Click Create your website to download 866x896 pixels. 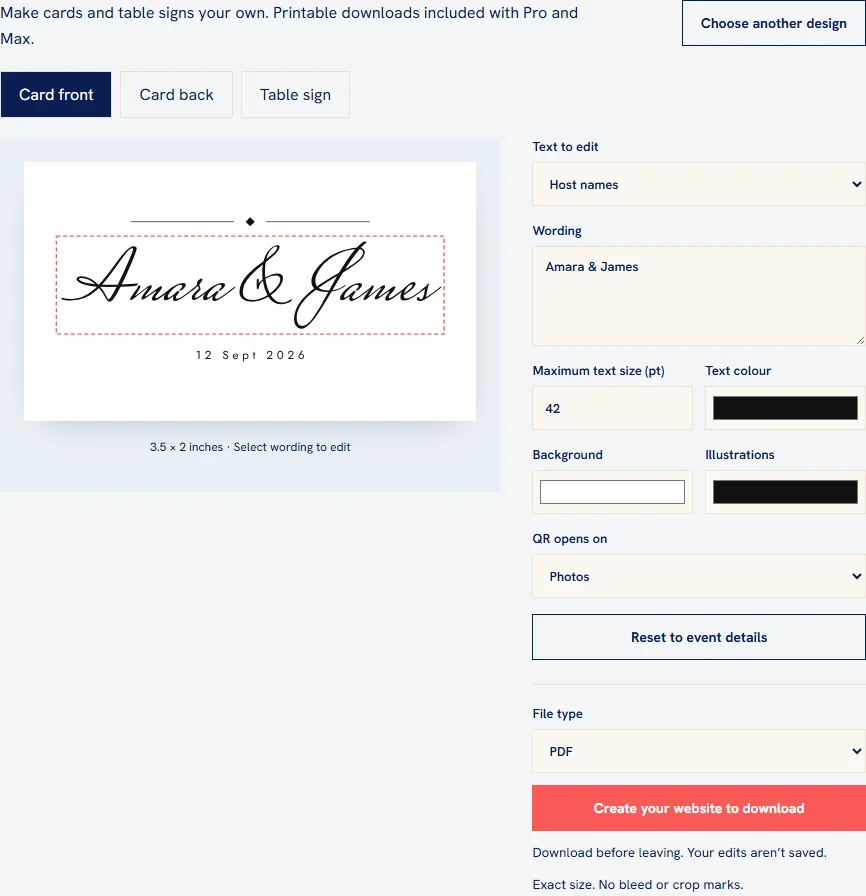coord(699,808)
